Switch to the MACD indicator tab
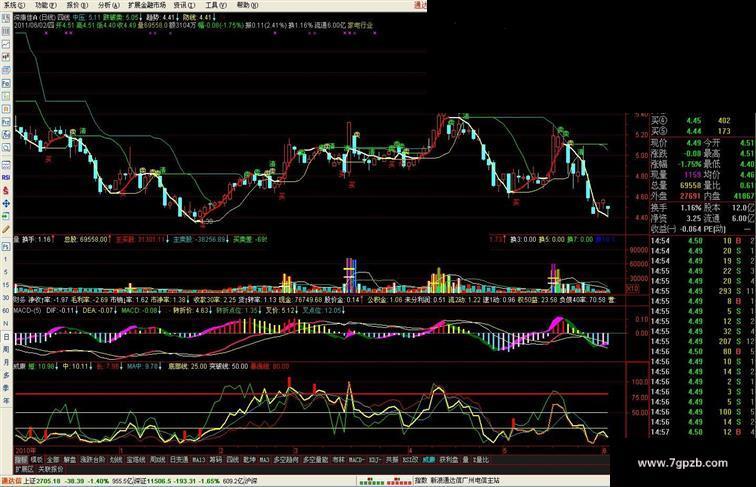This screenshot has width=756, height=487. (357, 460)
